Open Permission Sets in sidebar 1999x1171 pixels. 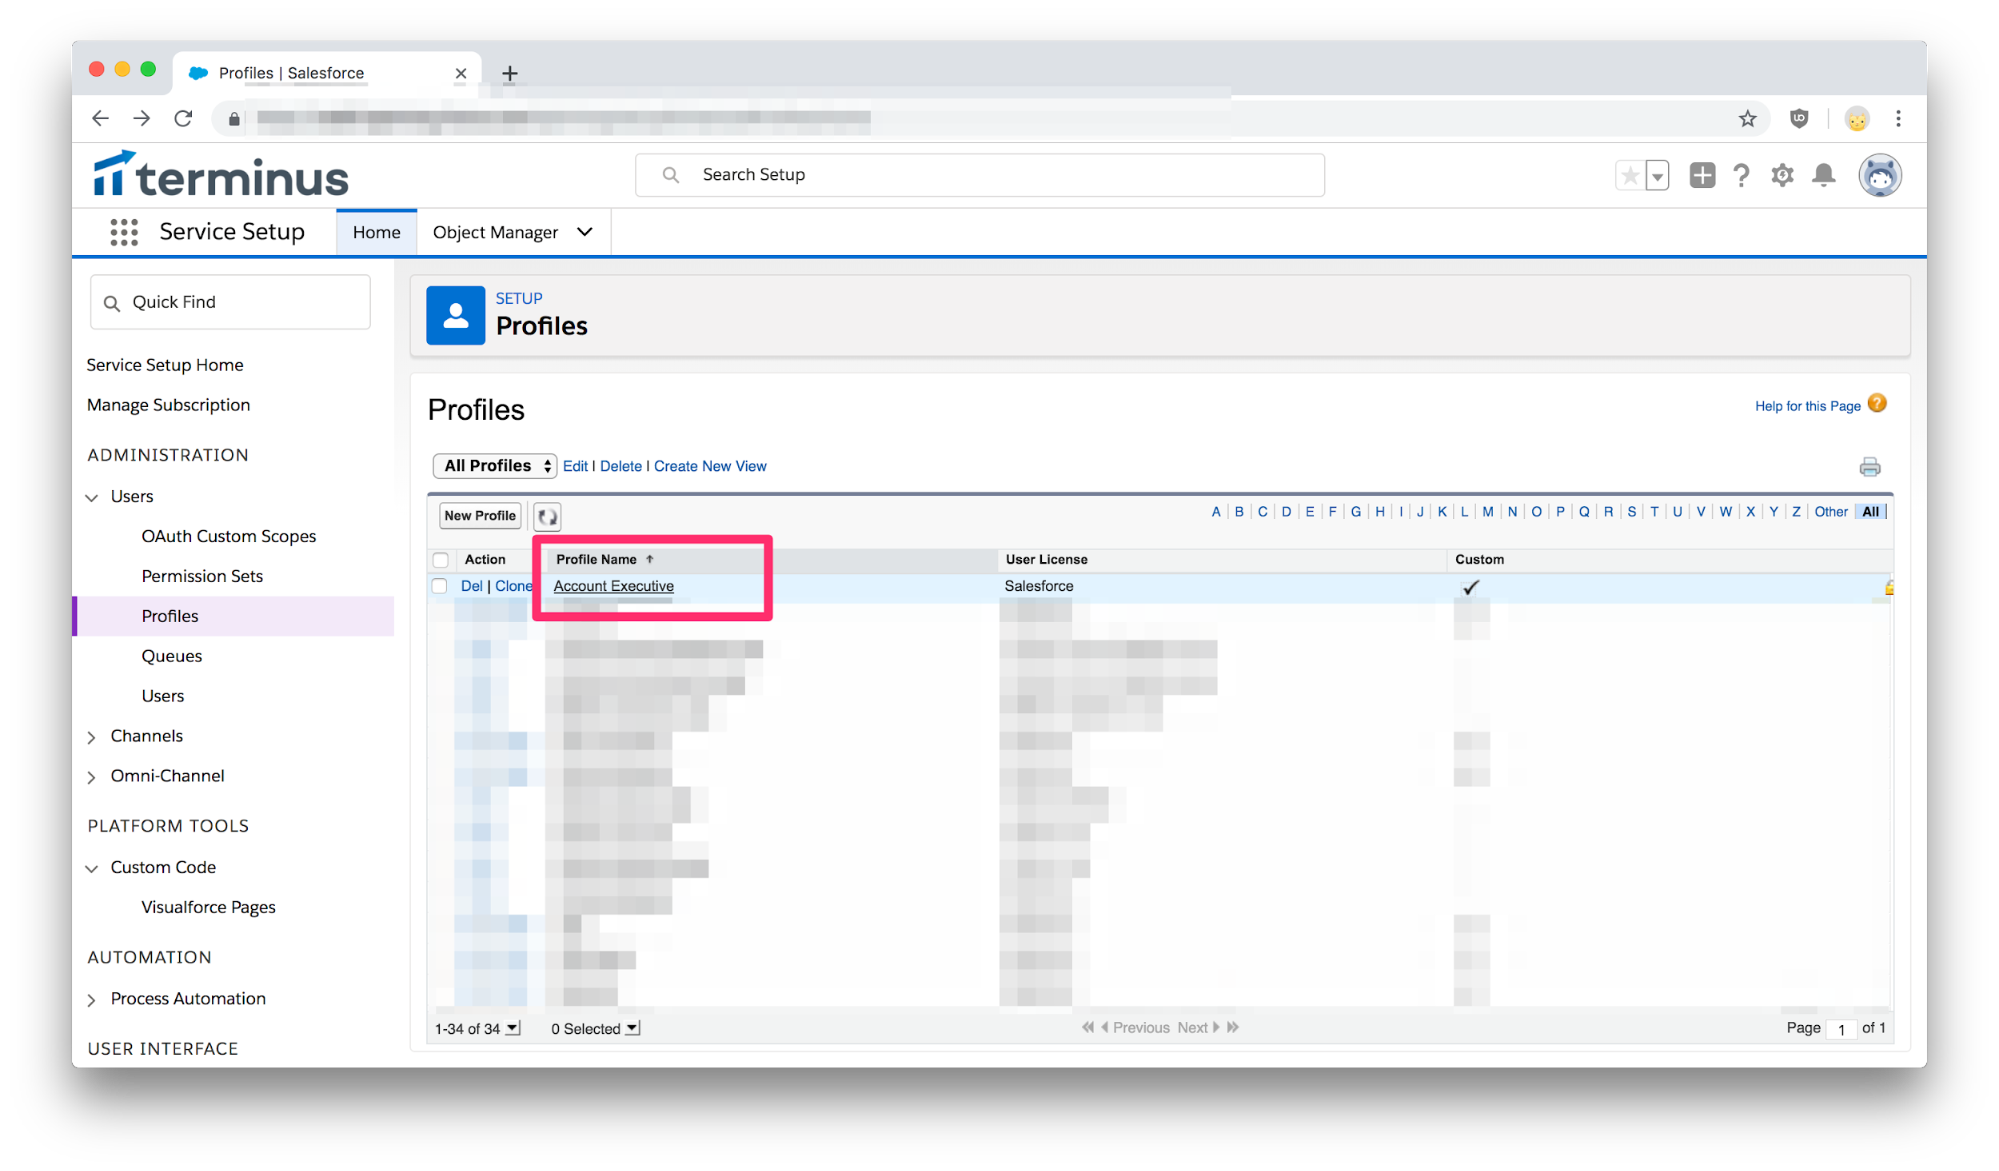(x=202, y=576)
